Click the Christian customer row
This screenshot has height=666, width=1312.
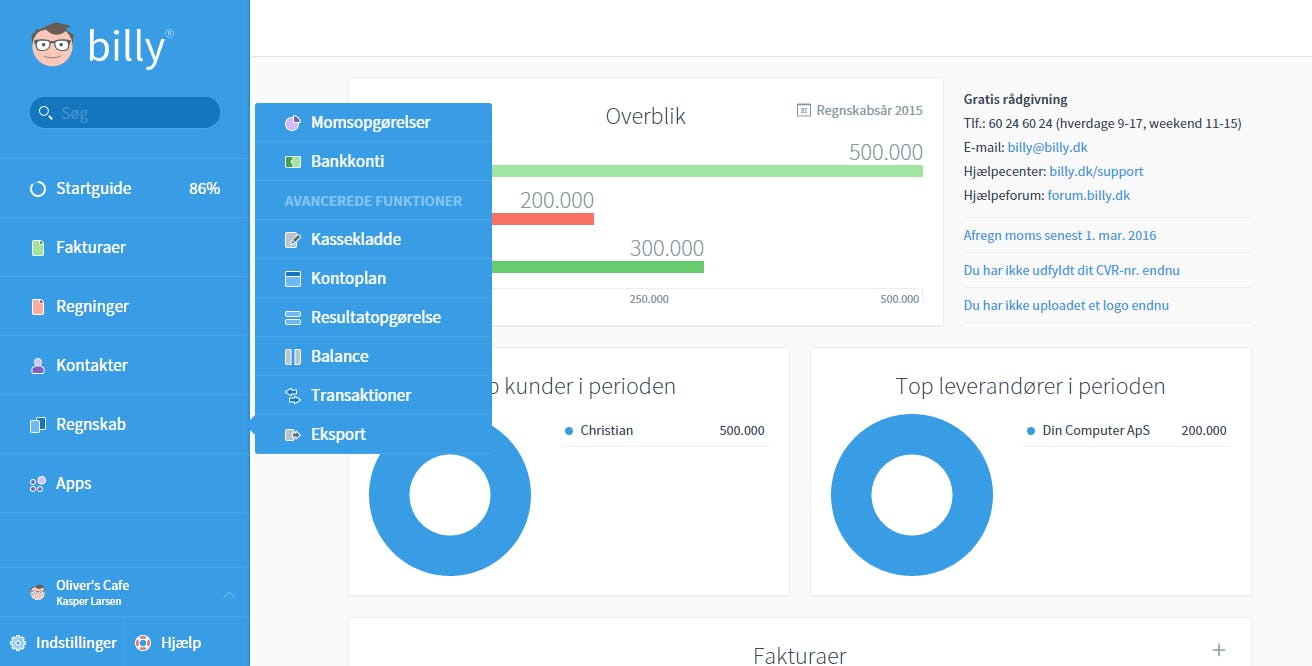665,431
